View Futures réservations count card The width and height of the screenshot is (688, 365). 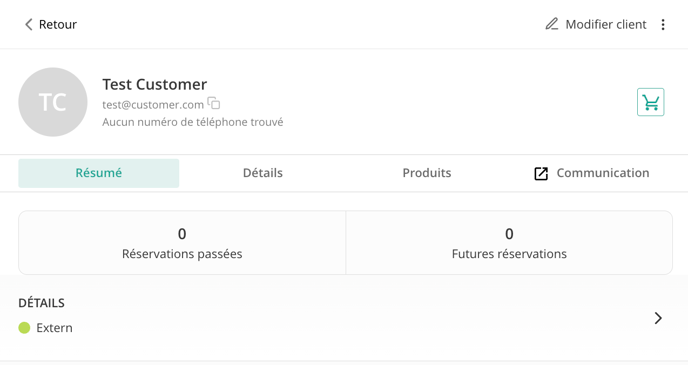click(509, 243)
